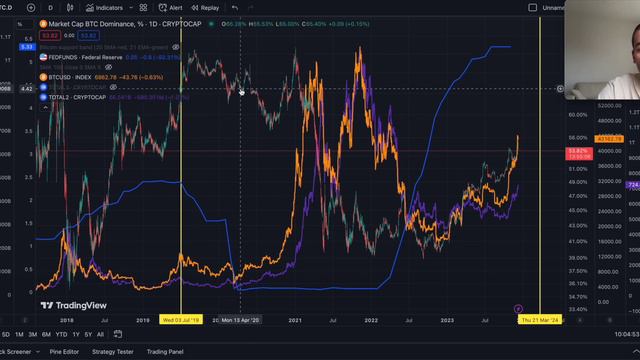Click the blue buy price box

click(88, 36)
